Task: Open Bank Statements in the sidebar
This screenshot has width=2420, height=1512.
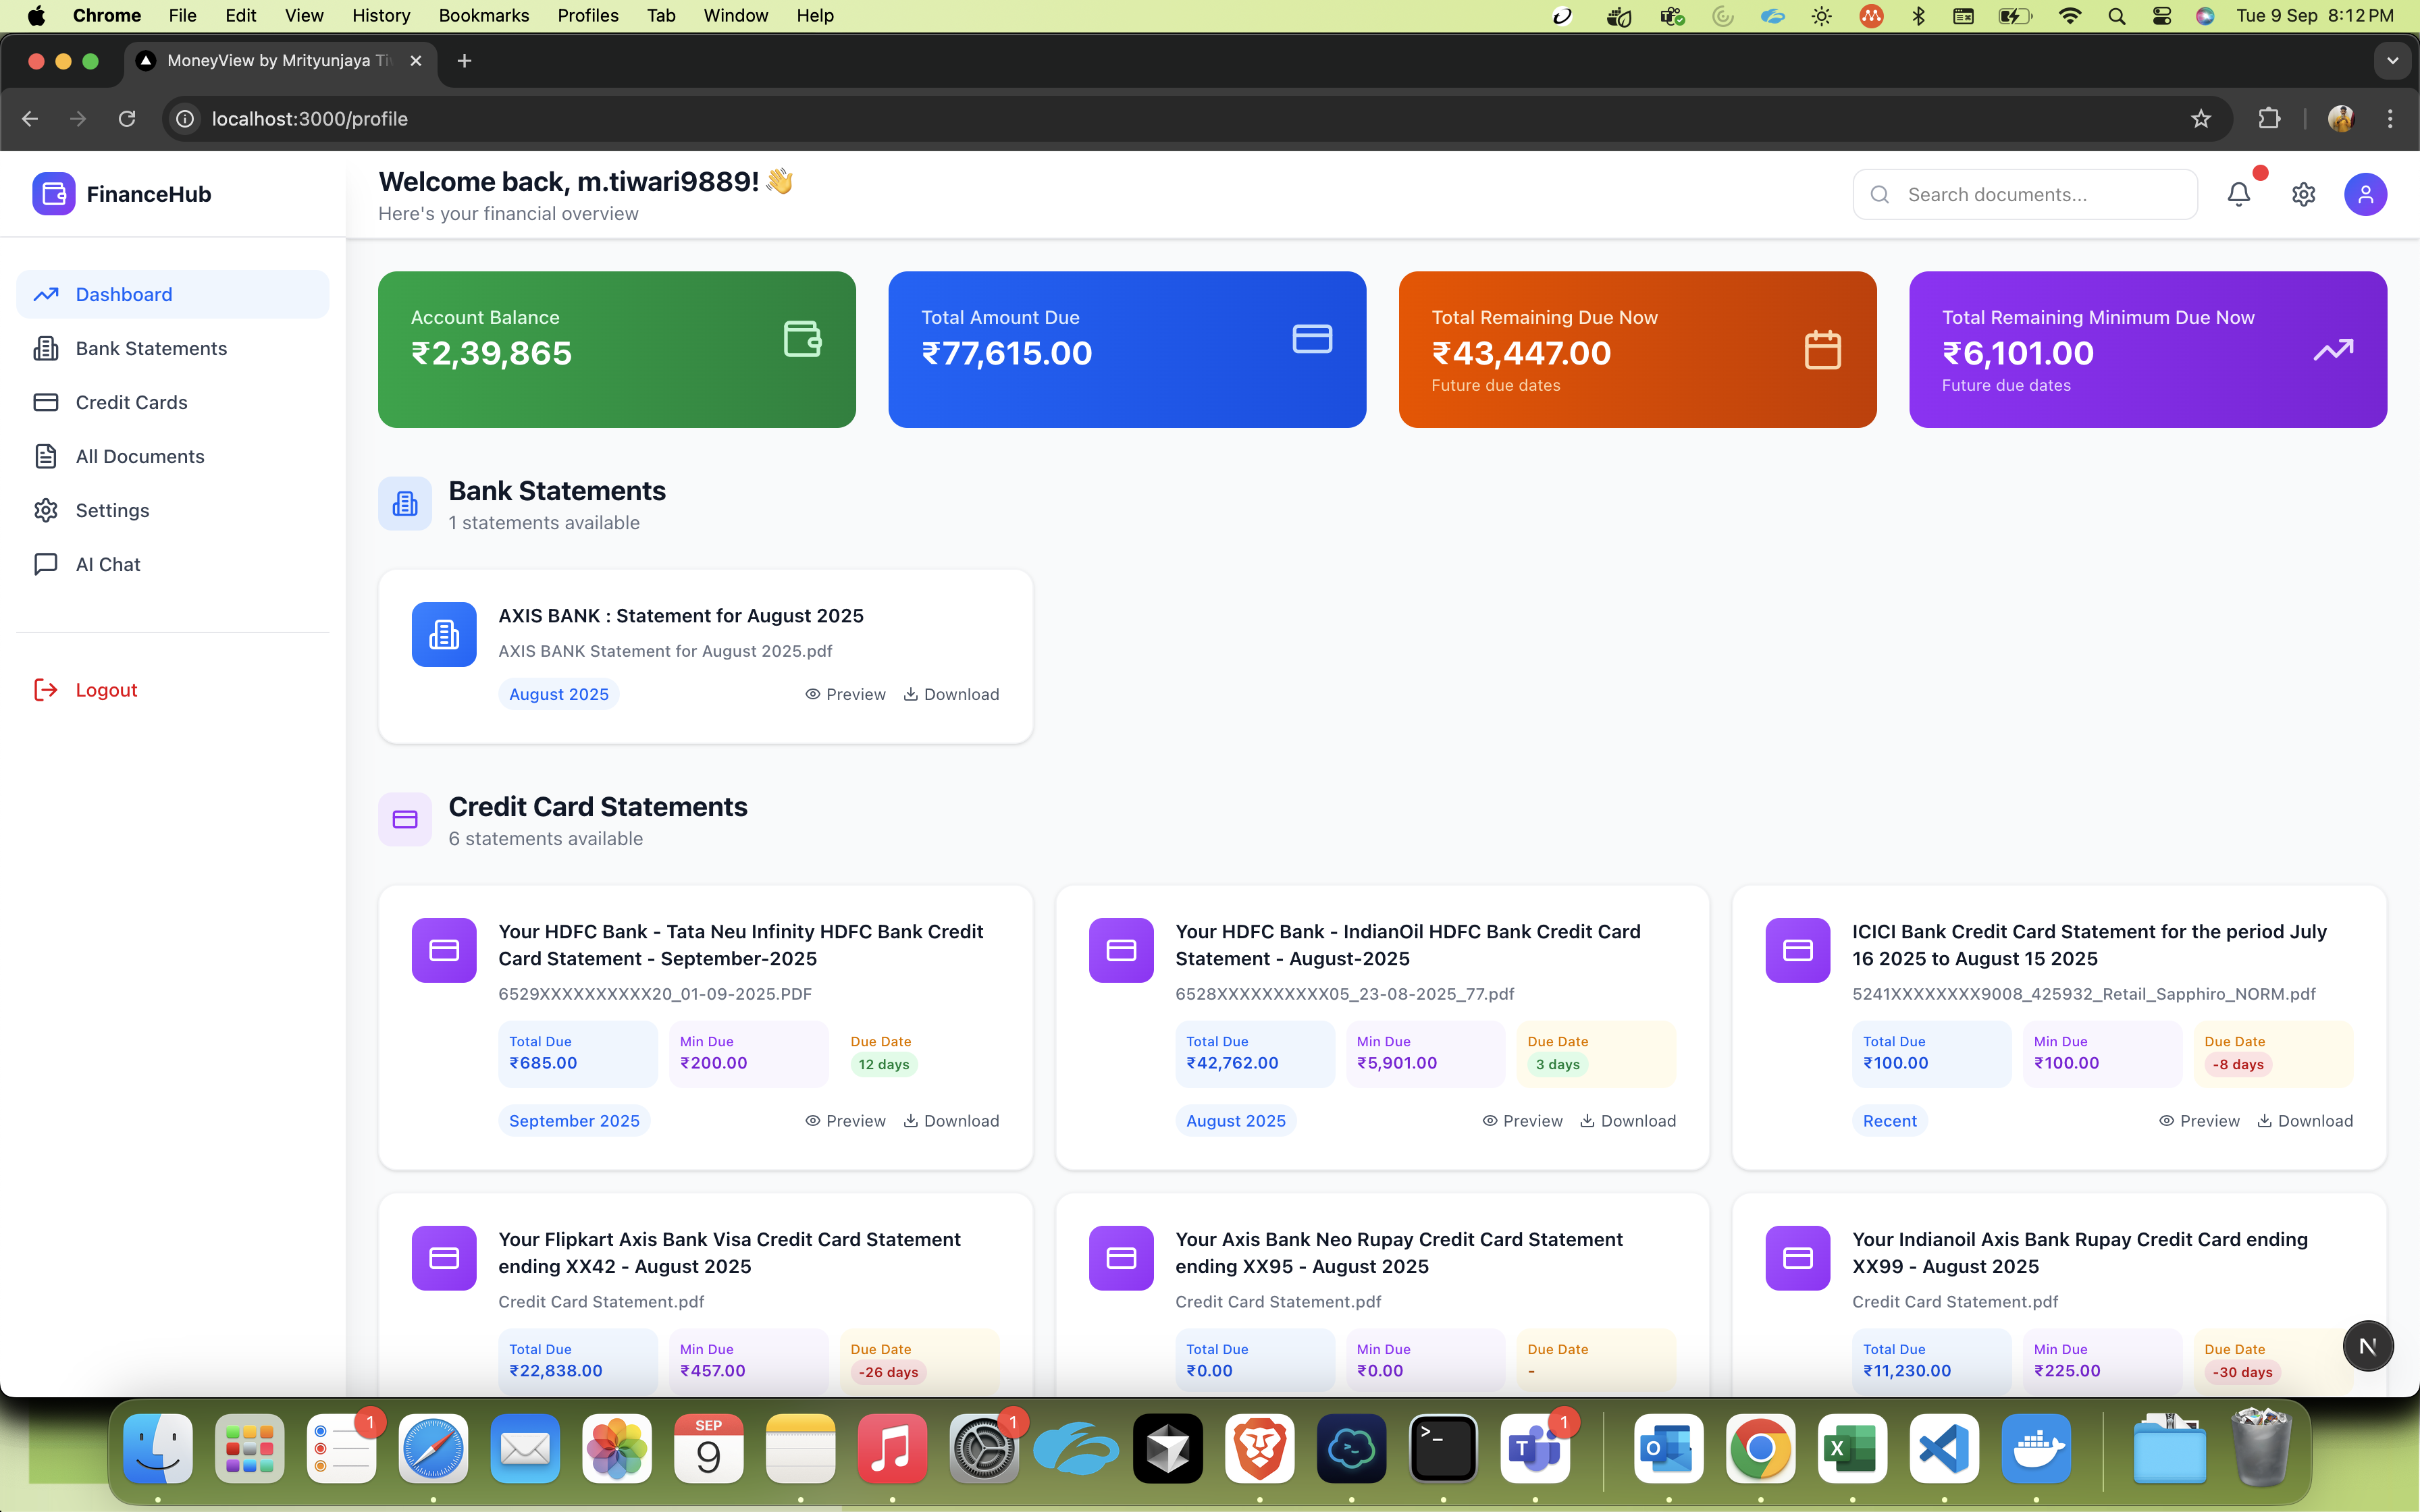Action: pos(172,348)
